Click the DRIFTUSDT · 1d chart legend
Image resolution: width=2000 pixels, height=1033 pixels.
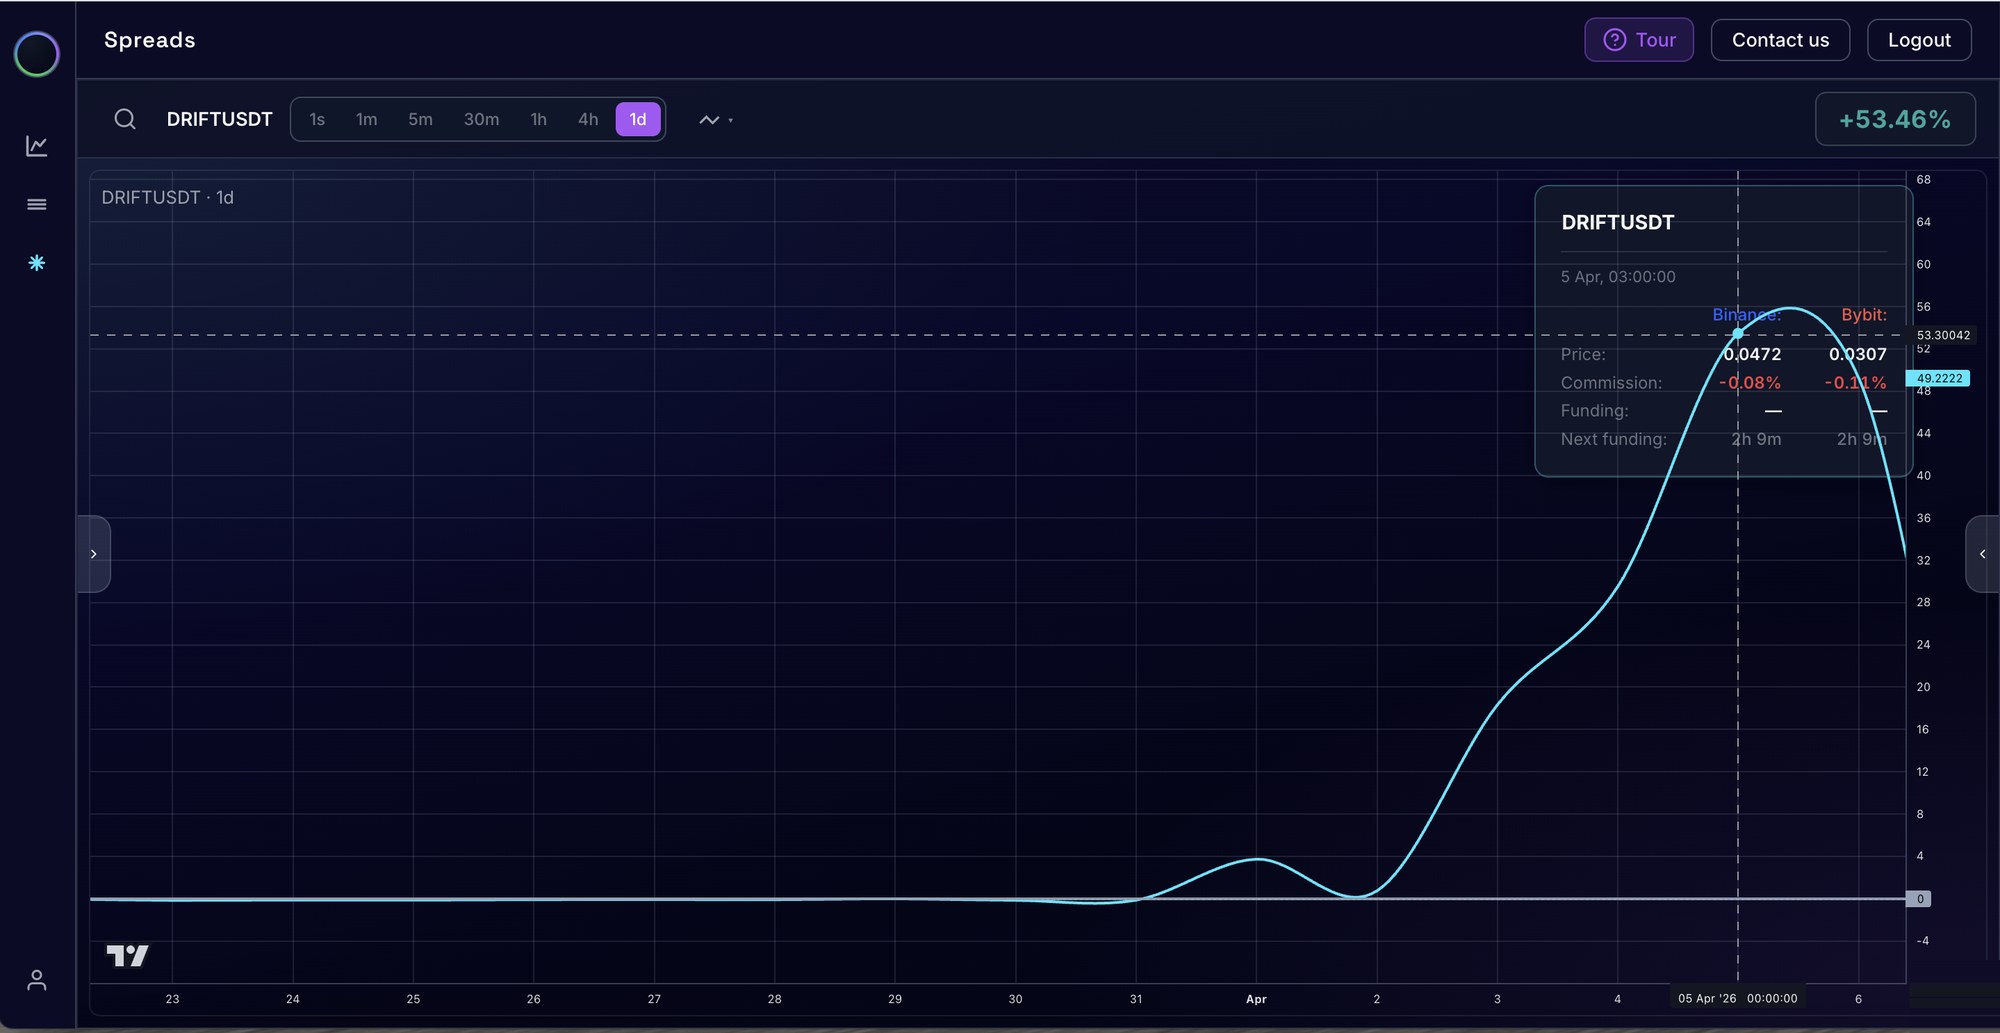click(x=168, y=198)
